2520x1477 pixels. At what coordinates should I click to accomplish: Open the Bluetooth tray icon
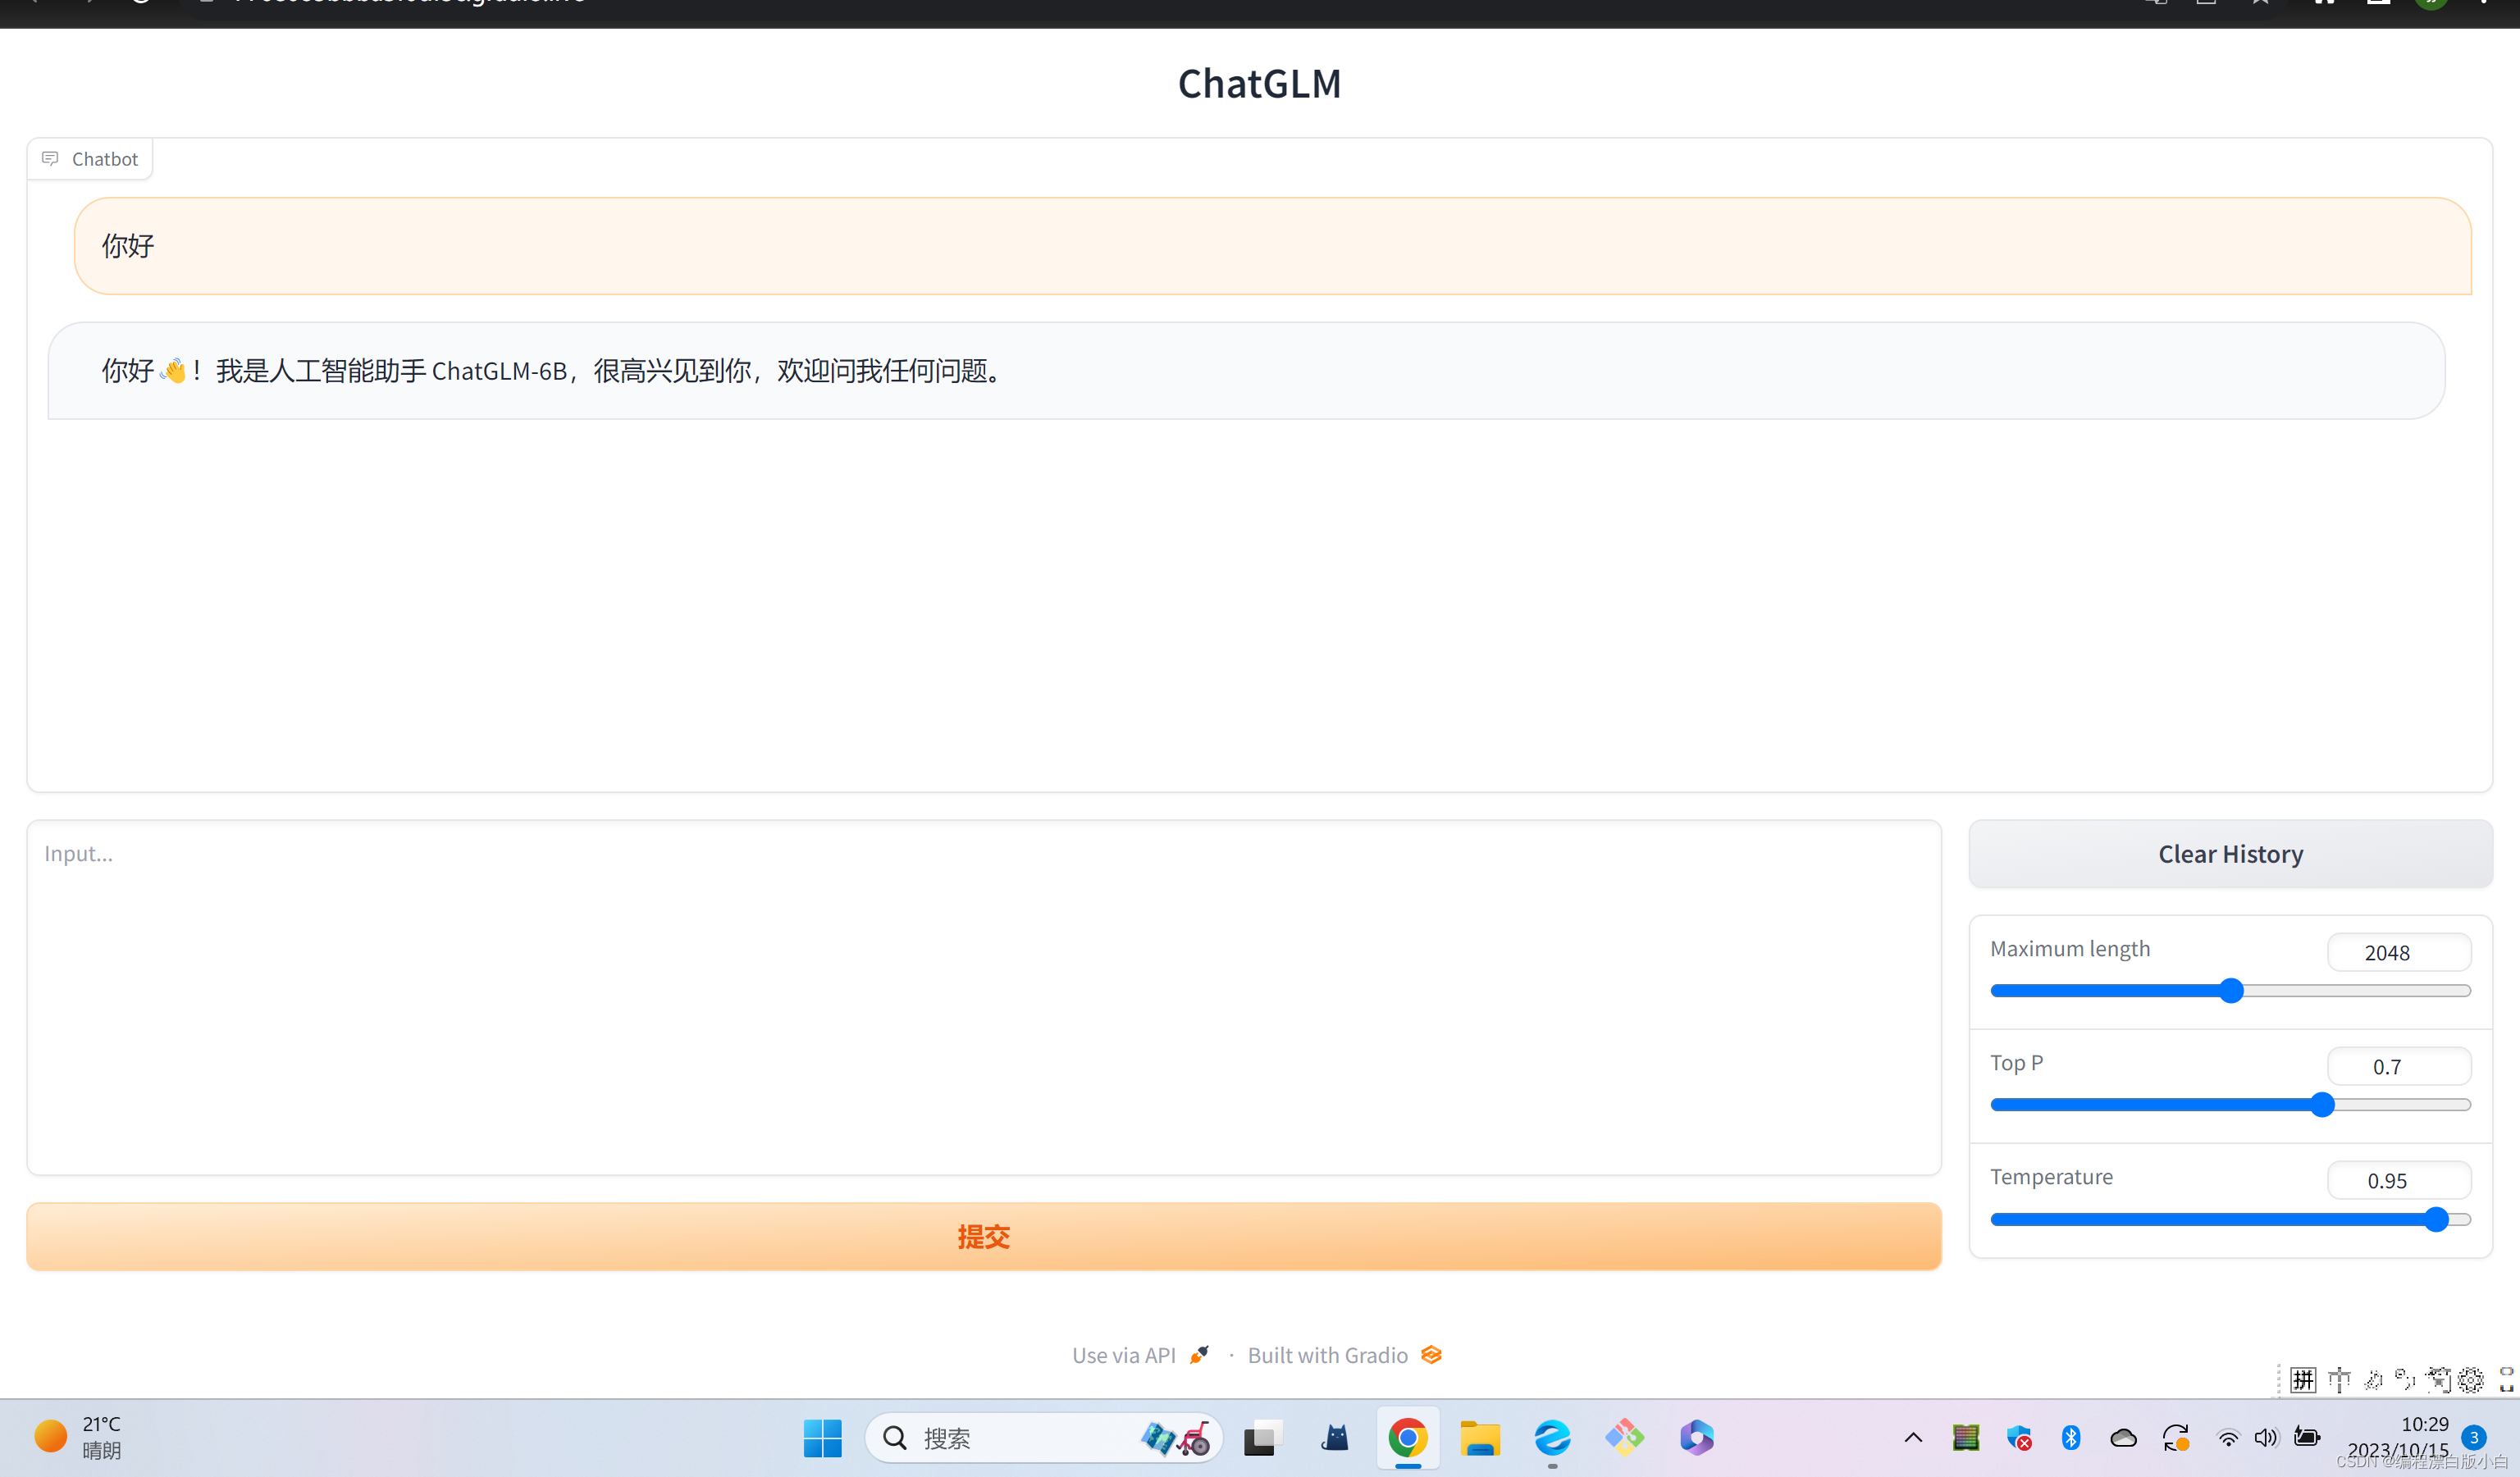pos(2071,1438)
